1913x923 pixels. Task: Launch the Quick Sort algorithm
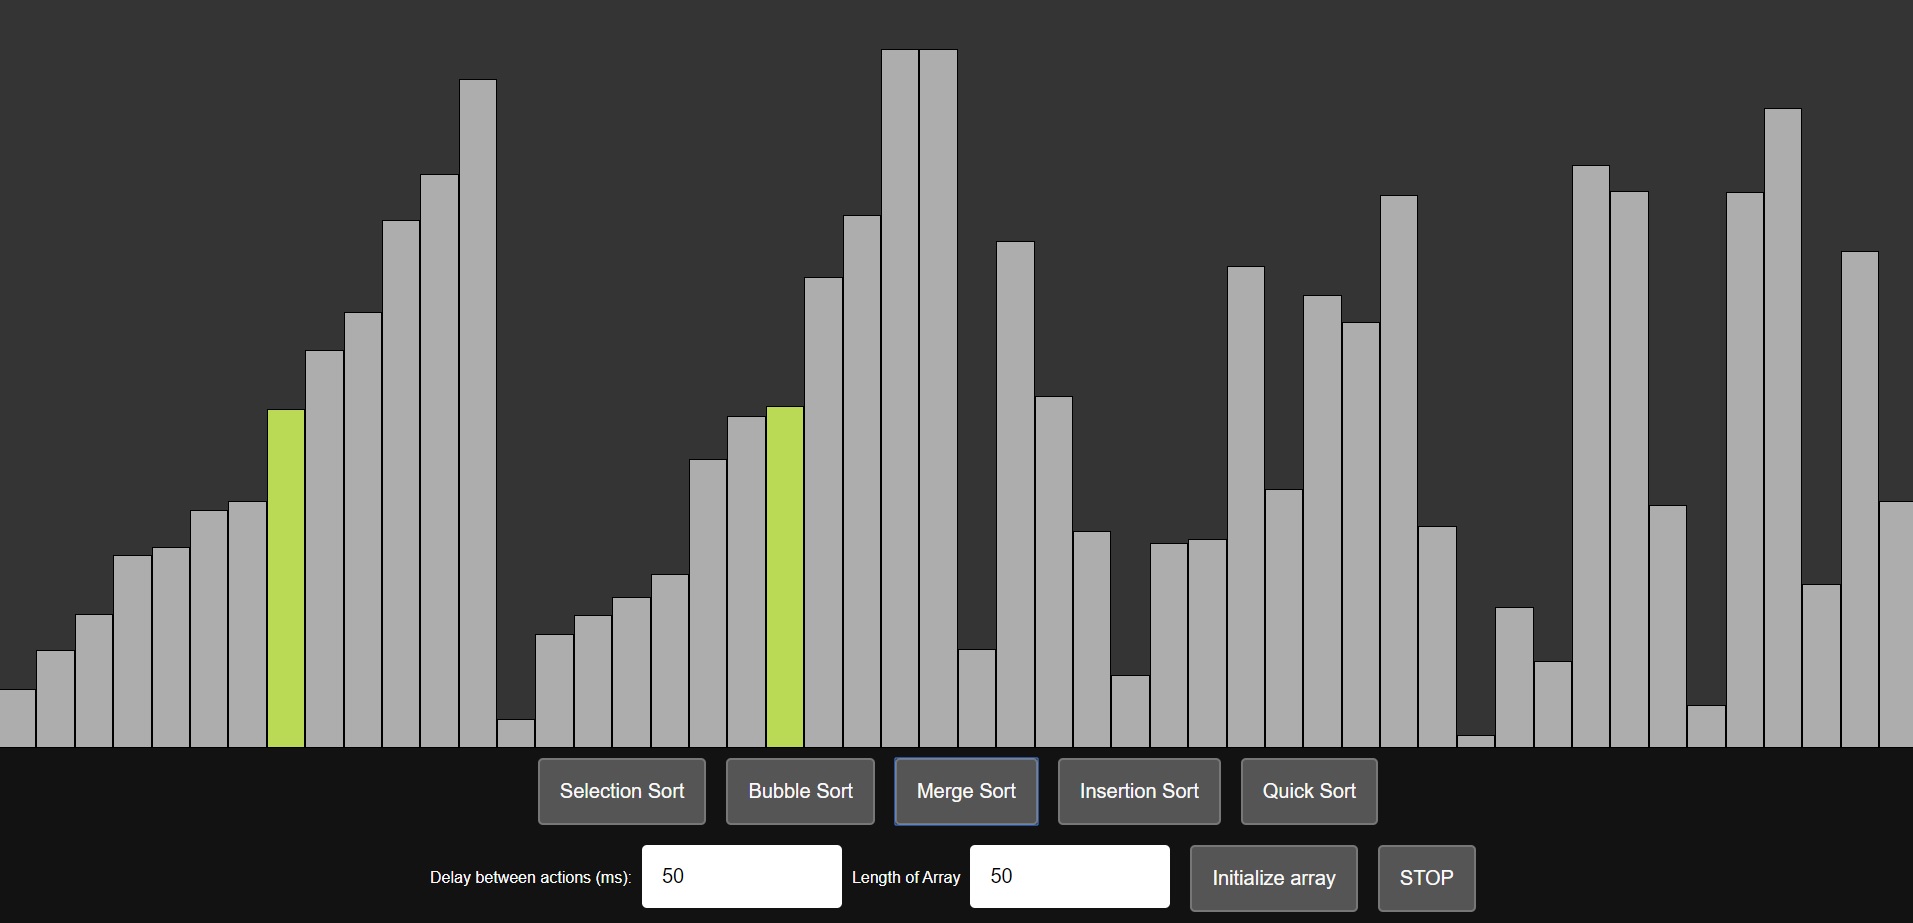[x=1308, y=791]
